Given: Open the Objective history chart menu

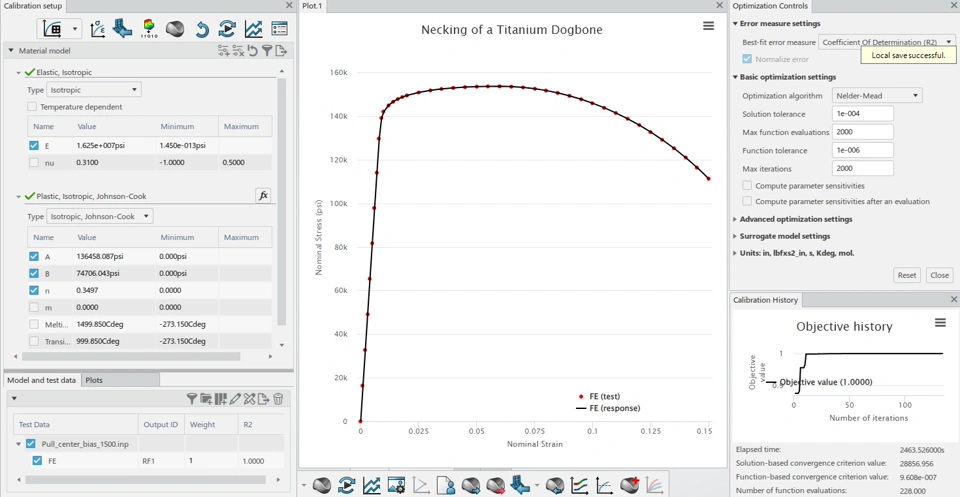Looking at the screenshot, I should click(940, 323).
